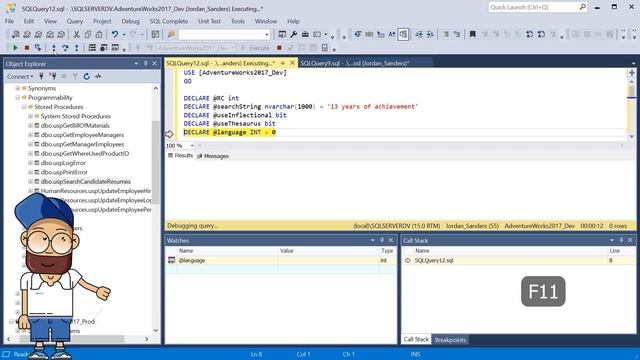Image resolution: width=640 pixels, height=360 pixels.
Task: Click the @language Value cell in Watches
Action: pyautogui.click(x=329, y=260)
